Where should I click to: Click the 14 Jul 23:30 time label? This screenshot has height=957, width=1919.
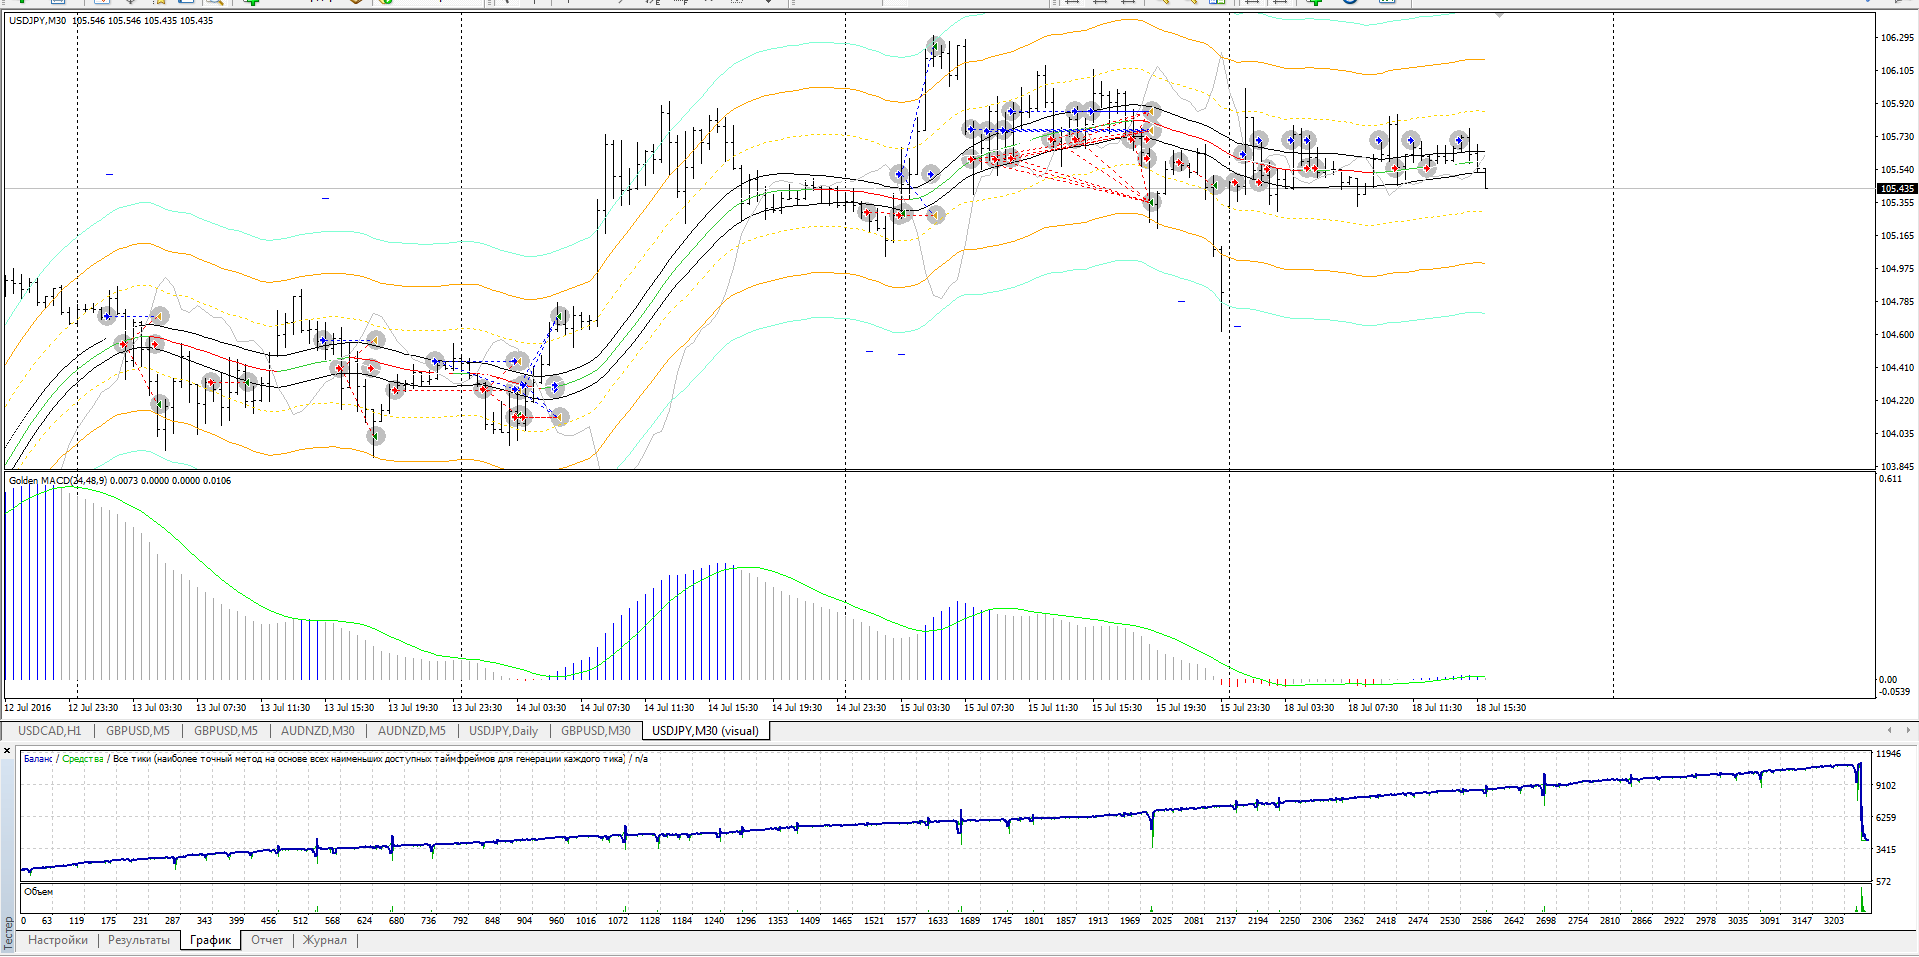861,708
